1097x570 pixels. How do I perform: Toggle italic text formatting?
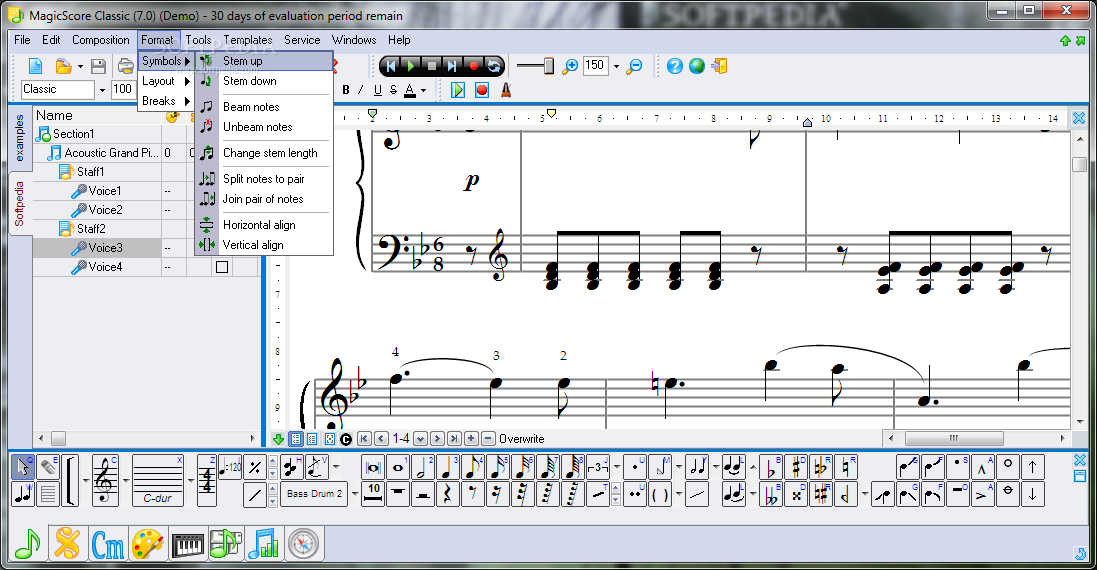coord(361,90)
